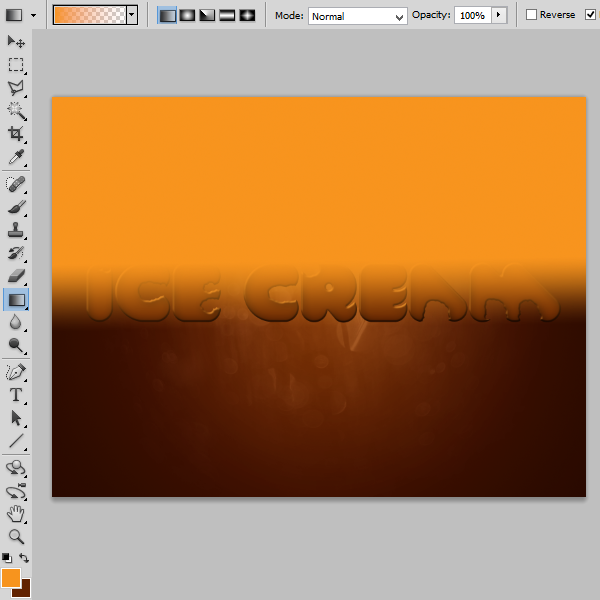Select the Path Selection tool
Screen dimensions: 600x600
pos(16,418)
